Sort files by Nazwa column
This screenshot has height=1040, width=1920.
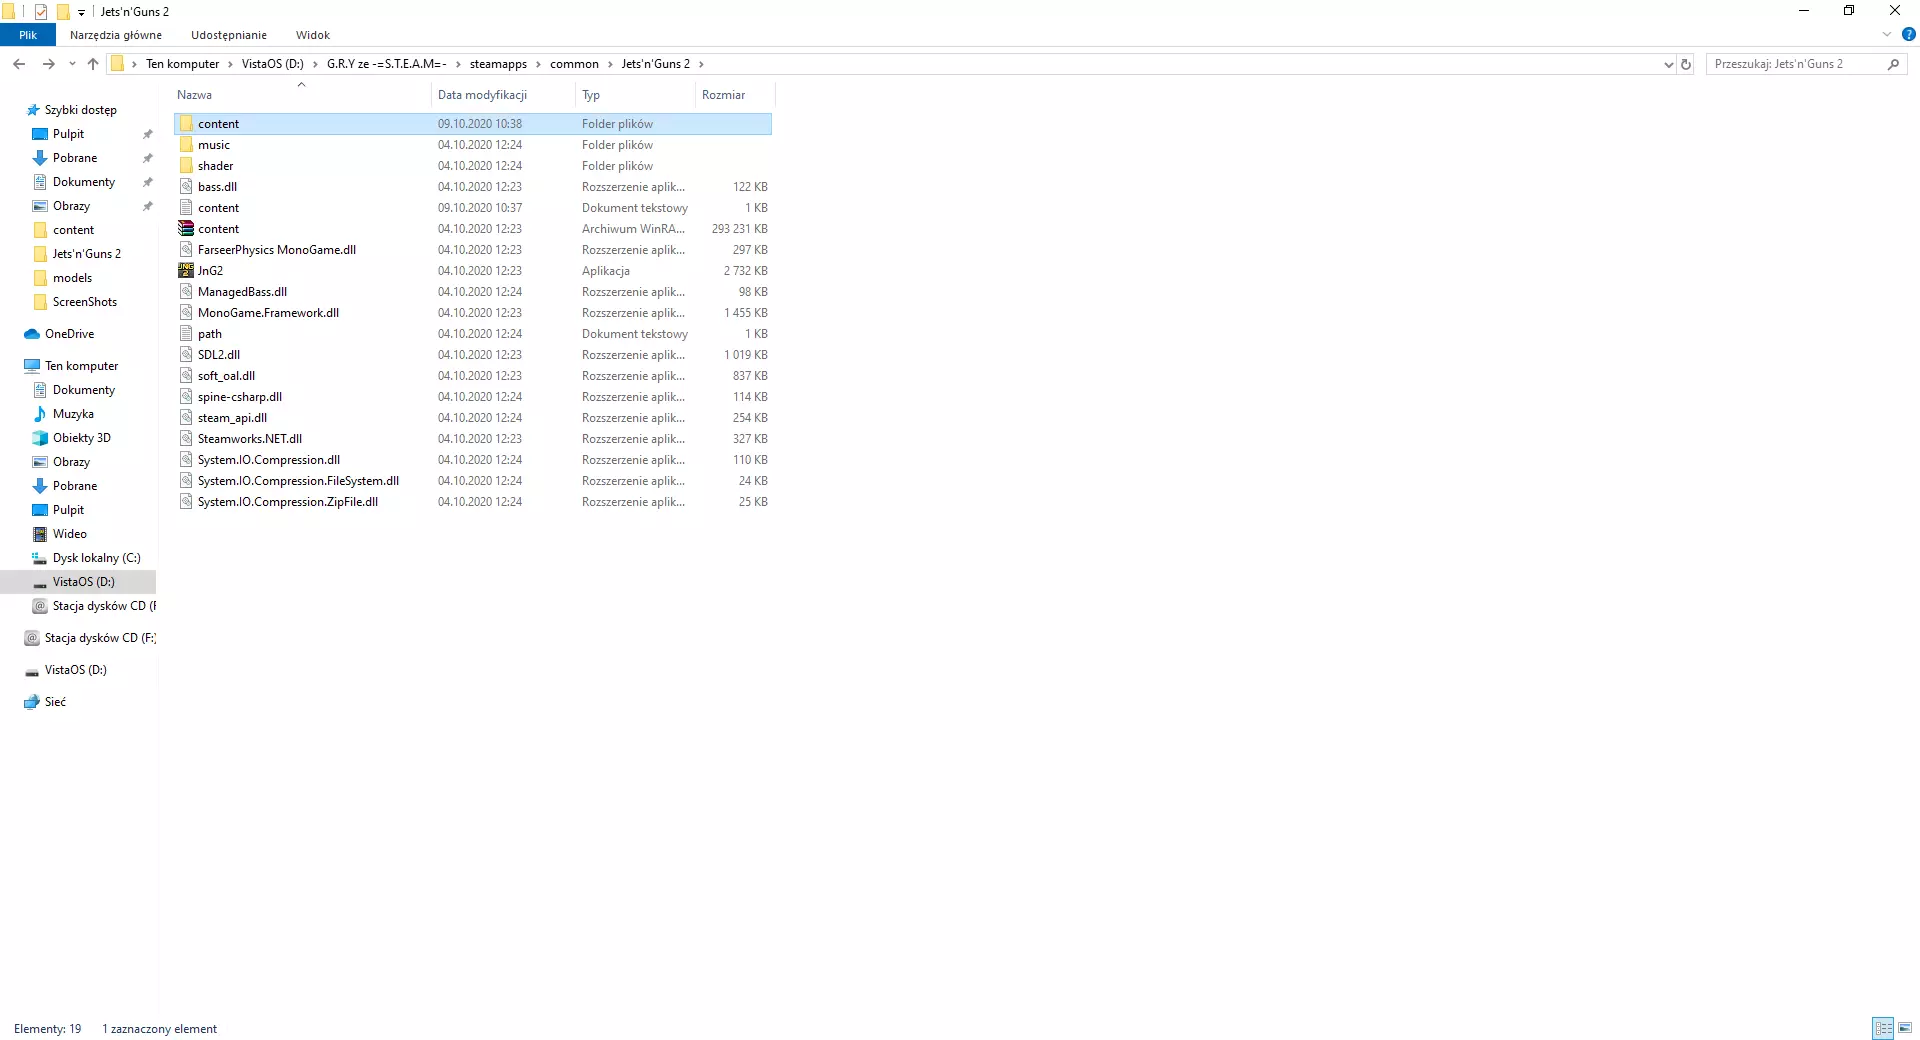302,95
